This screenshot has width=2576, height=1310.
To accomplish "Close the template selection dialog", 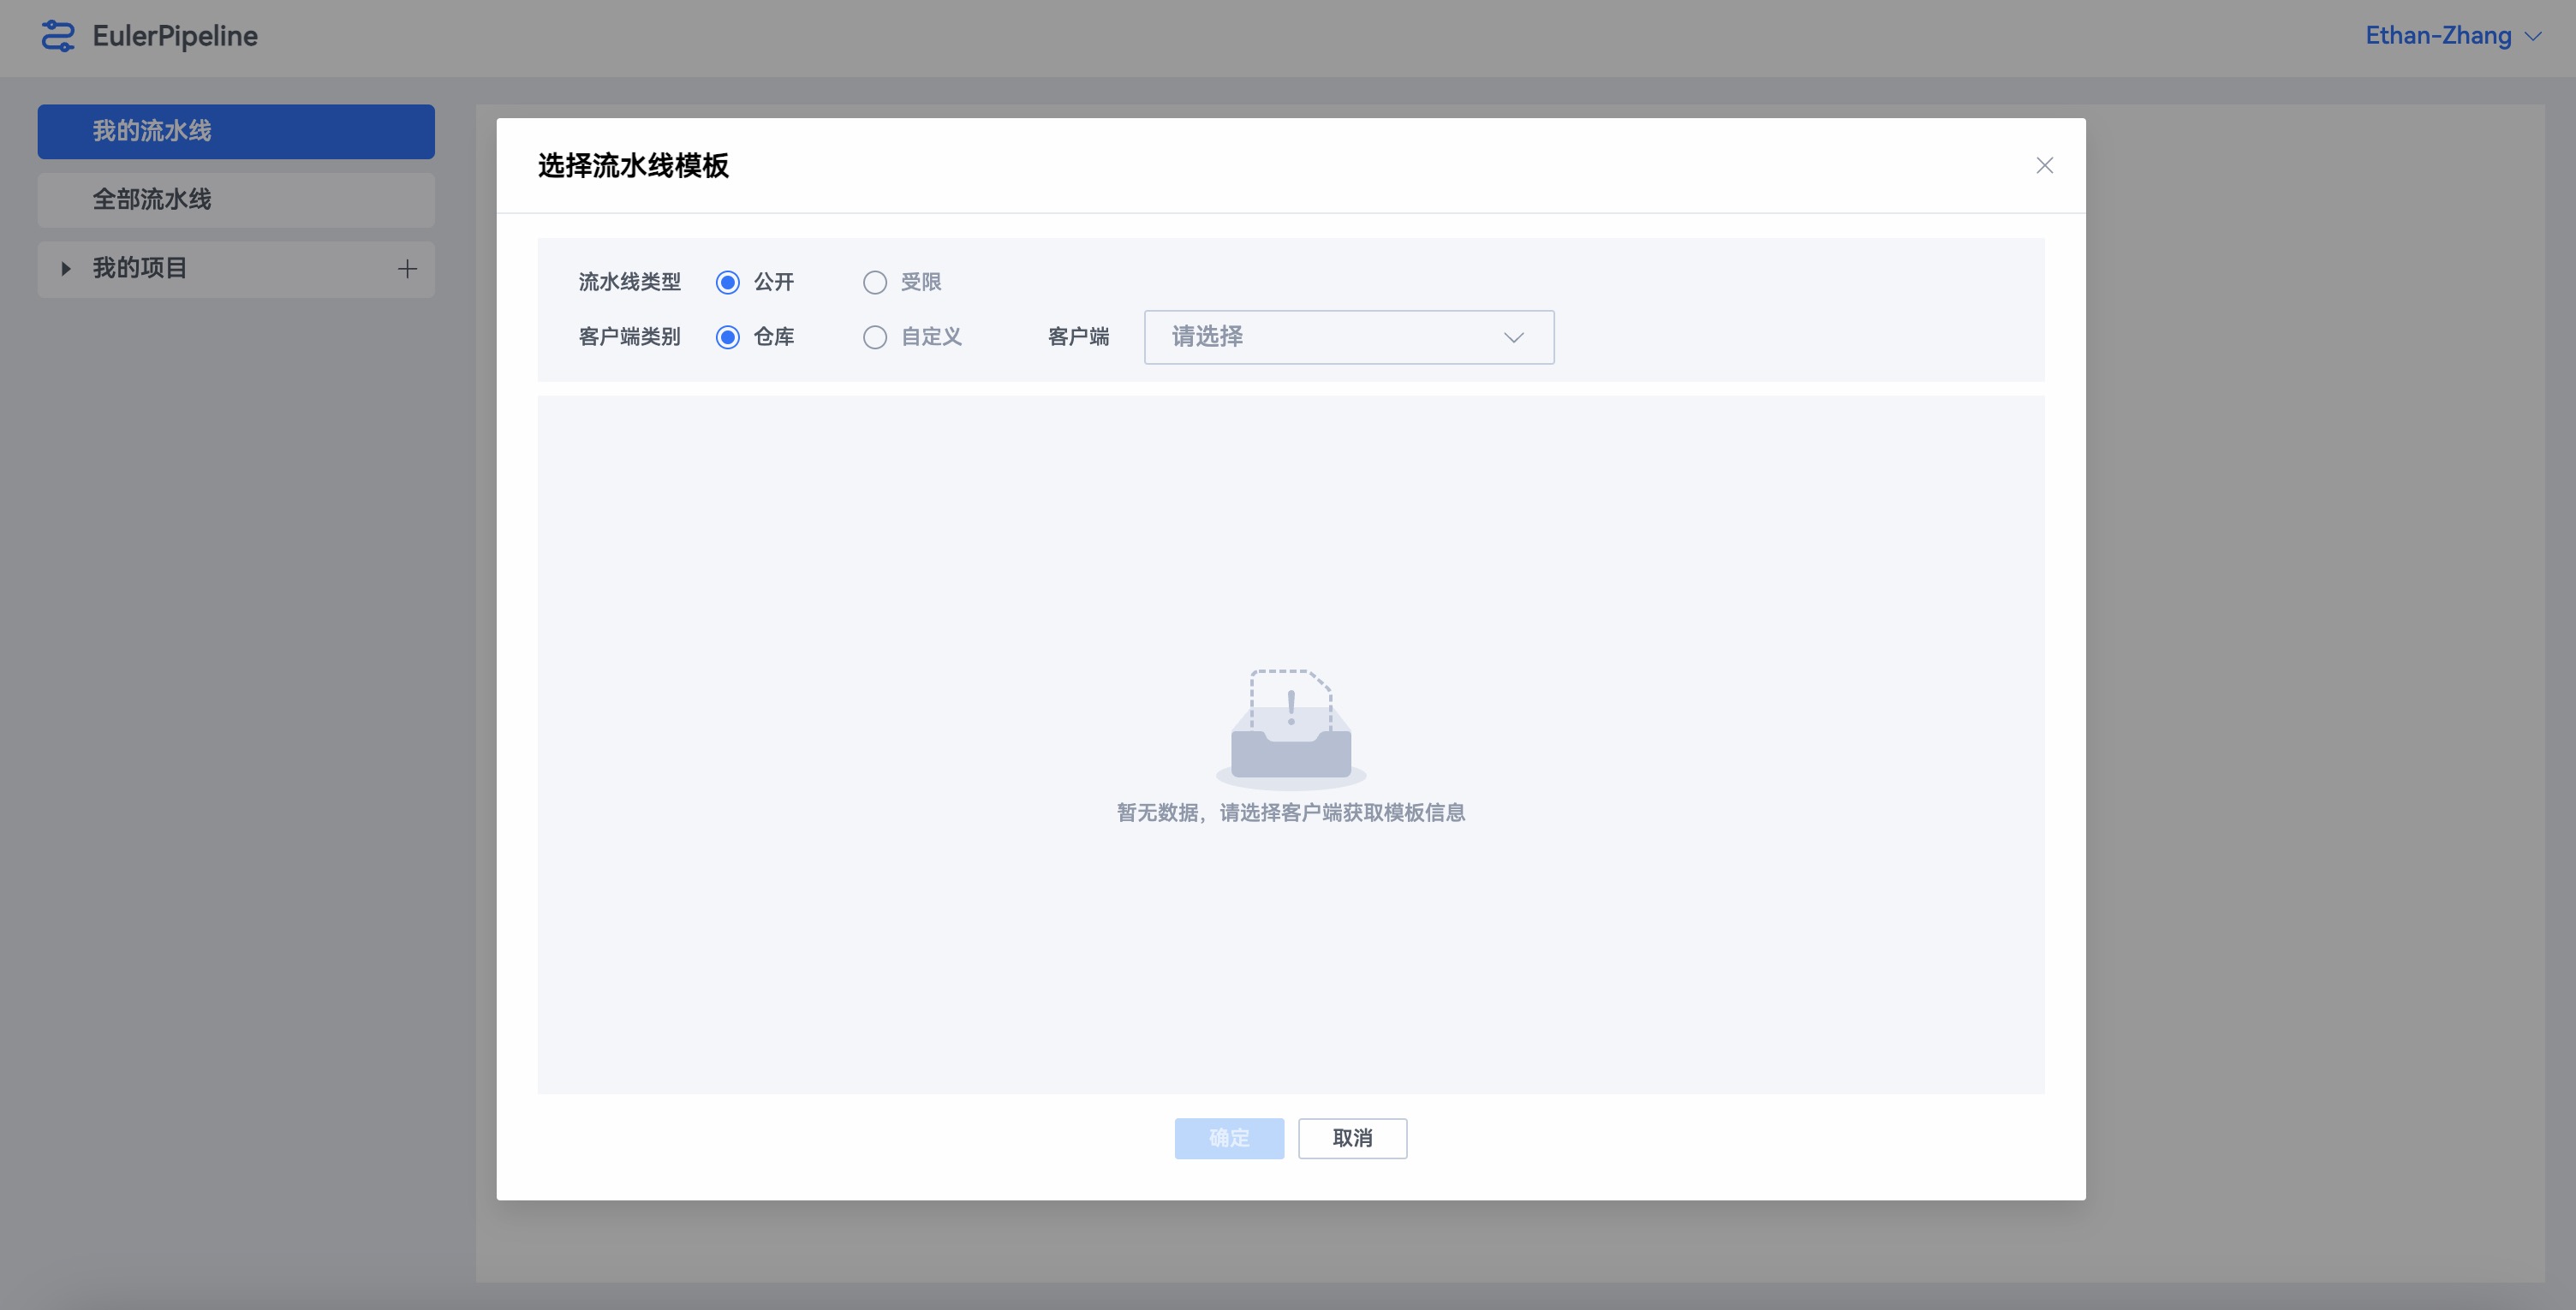I will pyautogui.click(x=2044, y=166).
